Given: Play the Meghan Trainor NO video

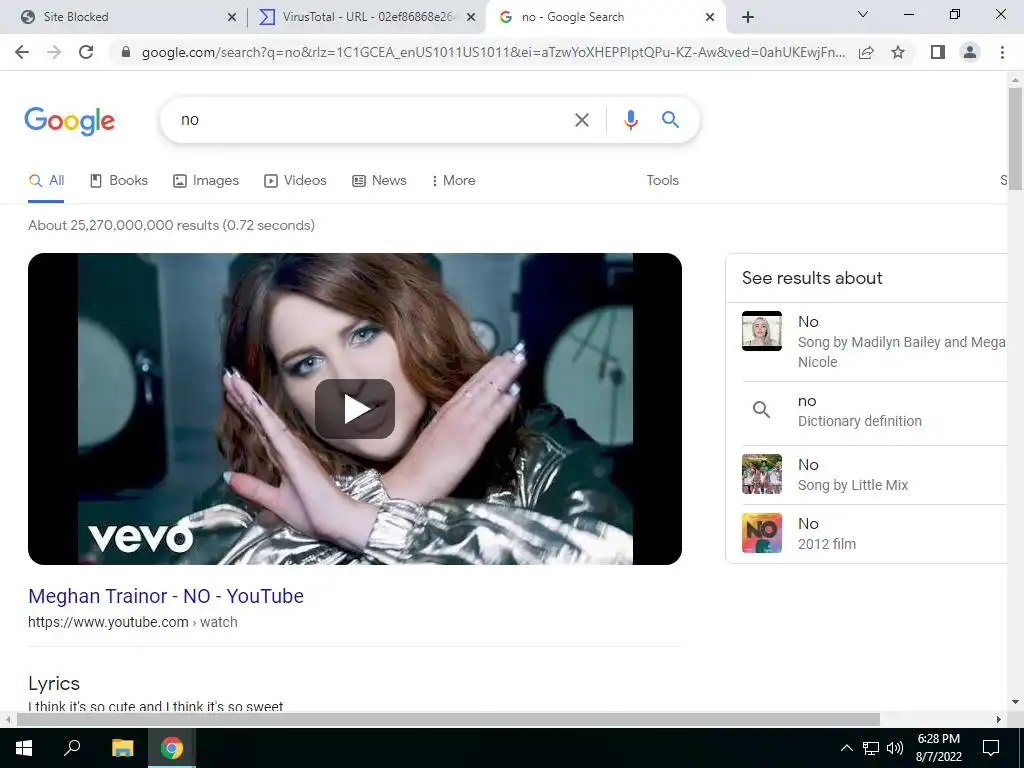Looking at the screenshot, I should 355,409.
